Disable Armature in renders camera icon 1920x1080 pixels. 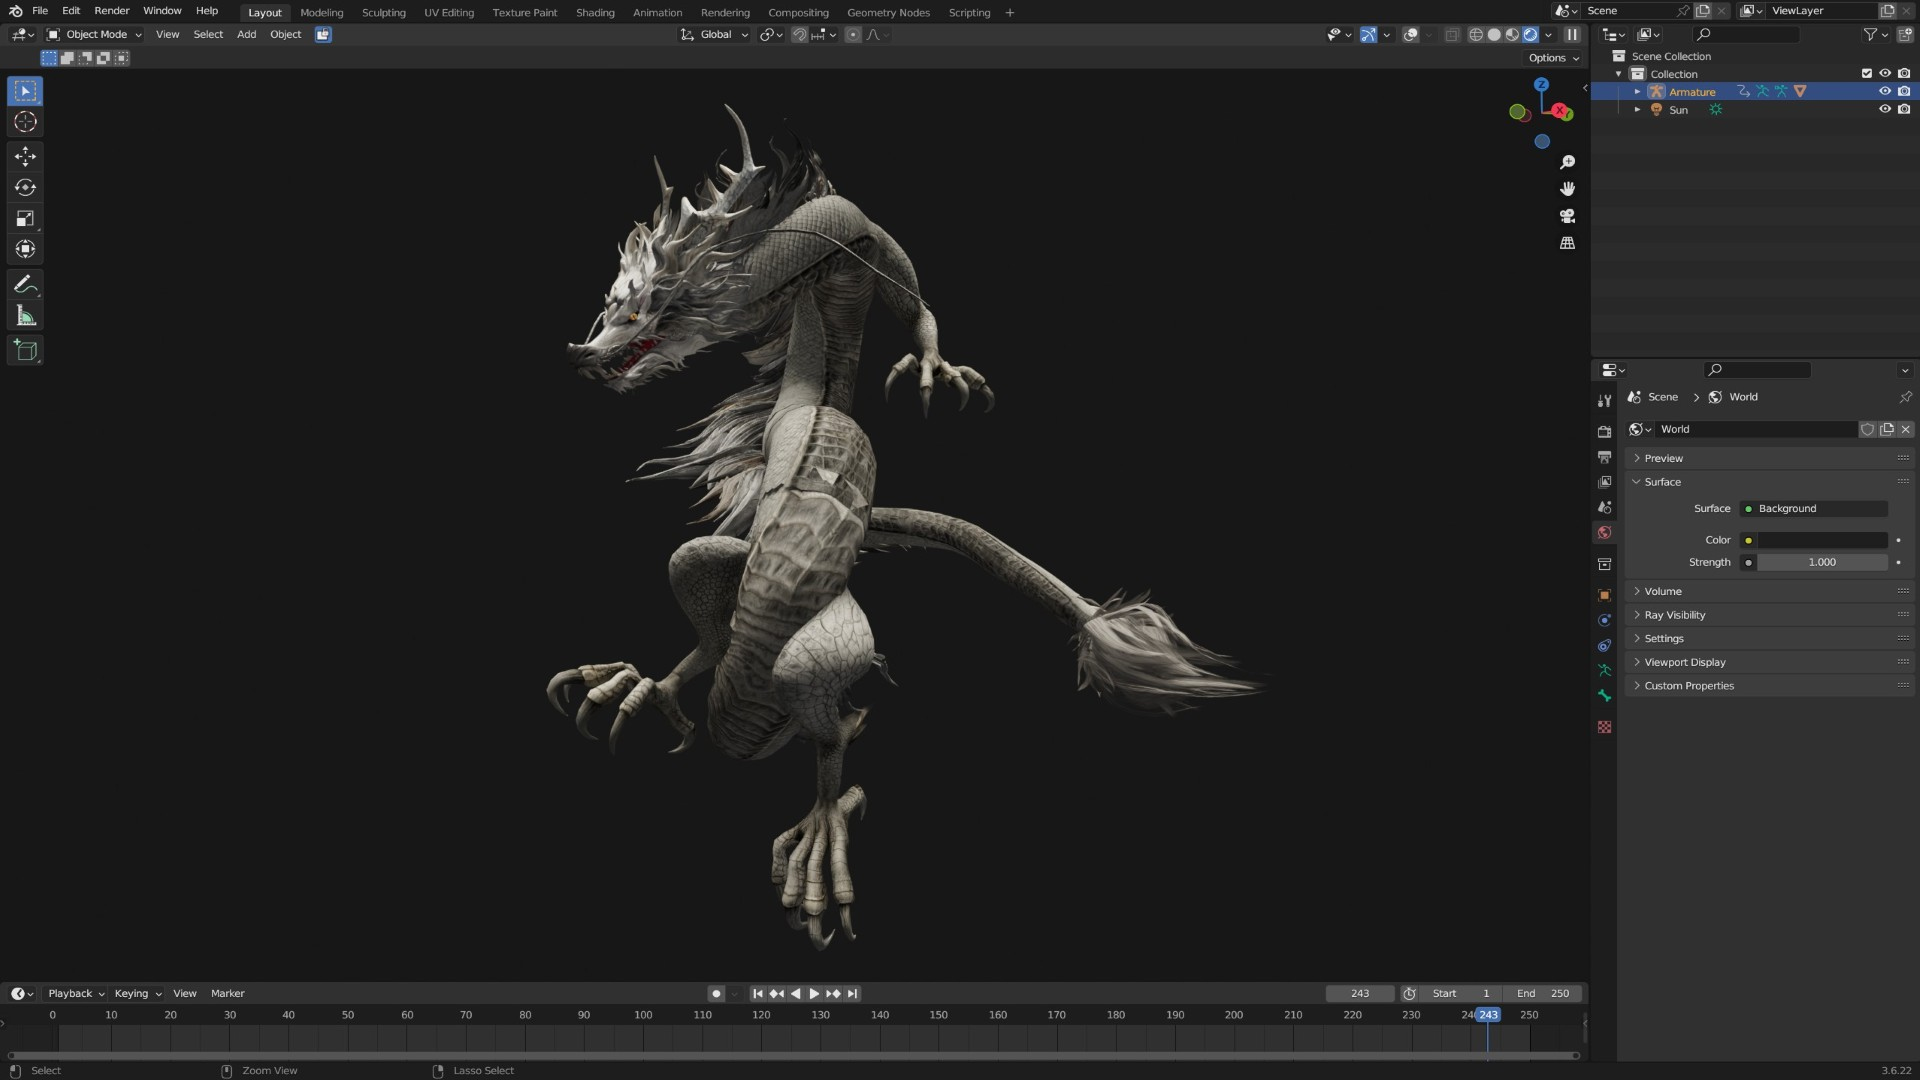coord(1903,91)
